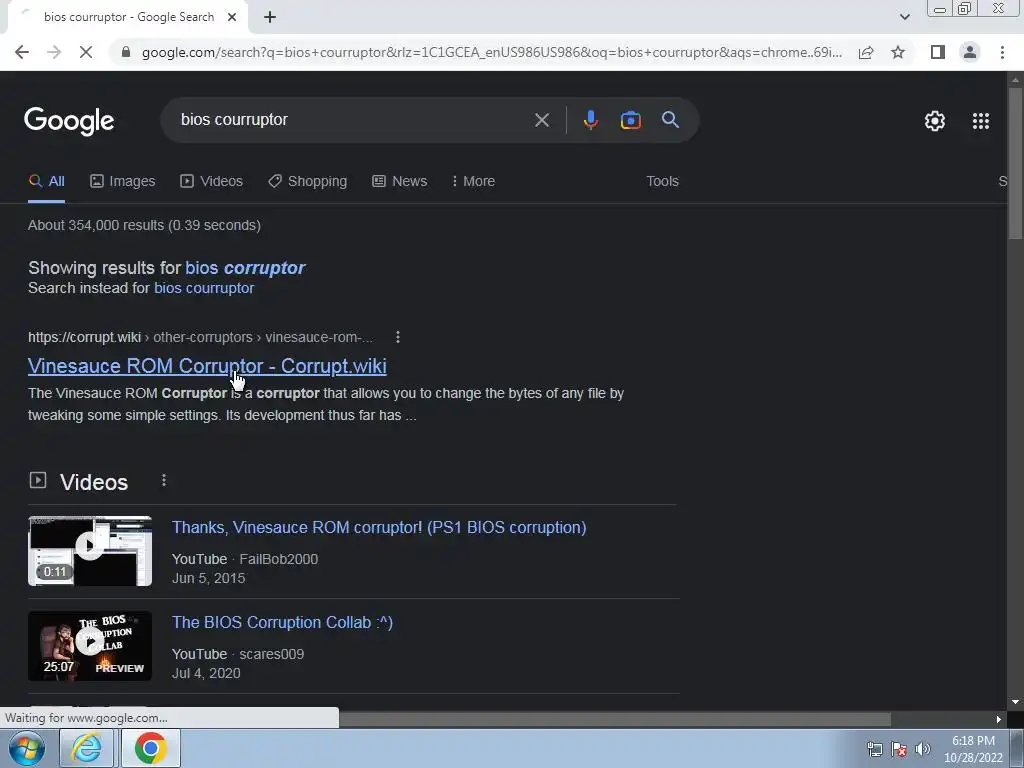Viewport: 1024px width, 768px height.
Task: Select the All results tab
Action: (x=46, y=182)
